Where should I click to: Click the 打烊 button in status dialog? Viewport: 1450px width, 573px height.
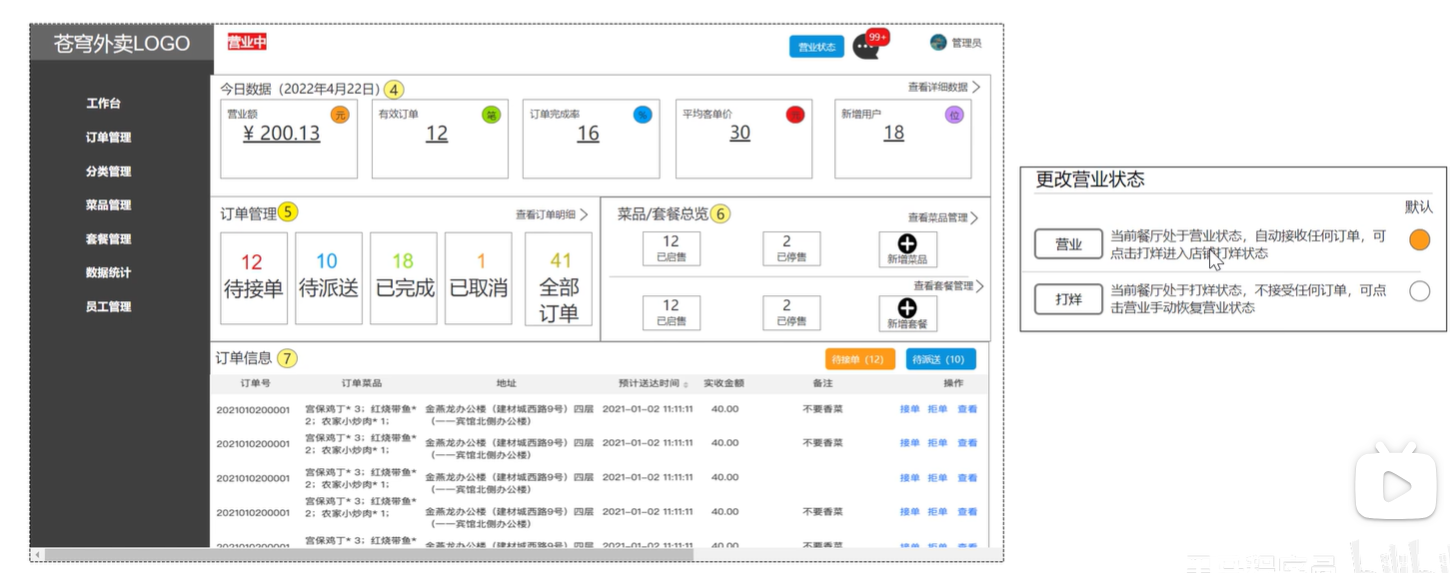(1068, 298)
